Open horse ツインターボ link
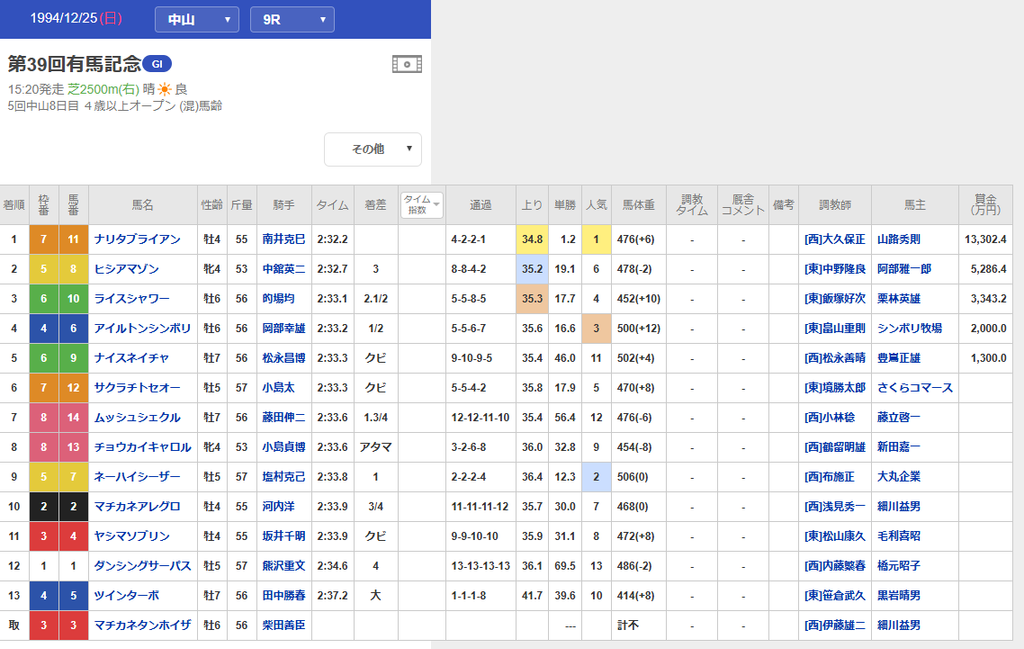Viewport: 1024px width, 649px height. (x=127, y=595)
